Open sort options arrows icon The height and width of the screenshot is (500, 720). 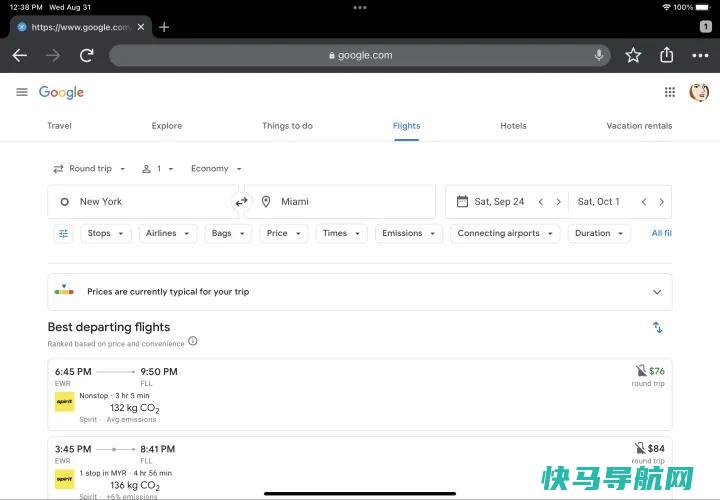(658, 327)
